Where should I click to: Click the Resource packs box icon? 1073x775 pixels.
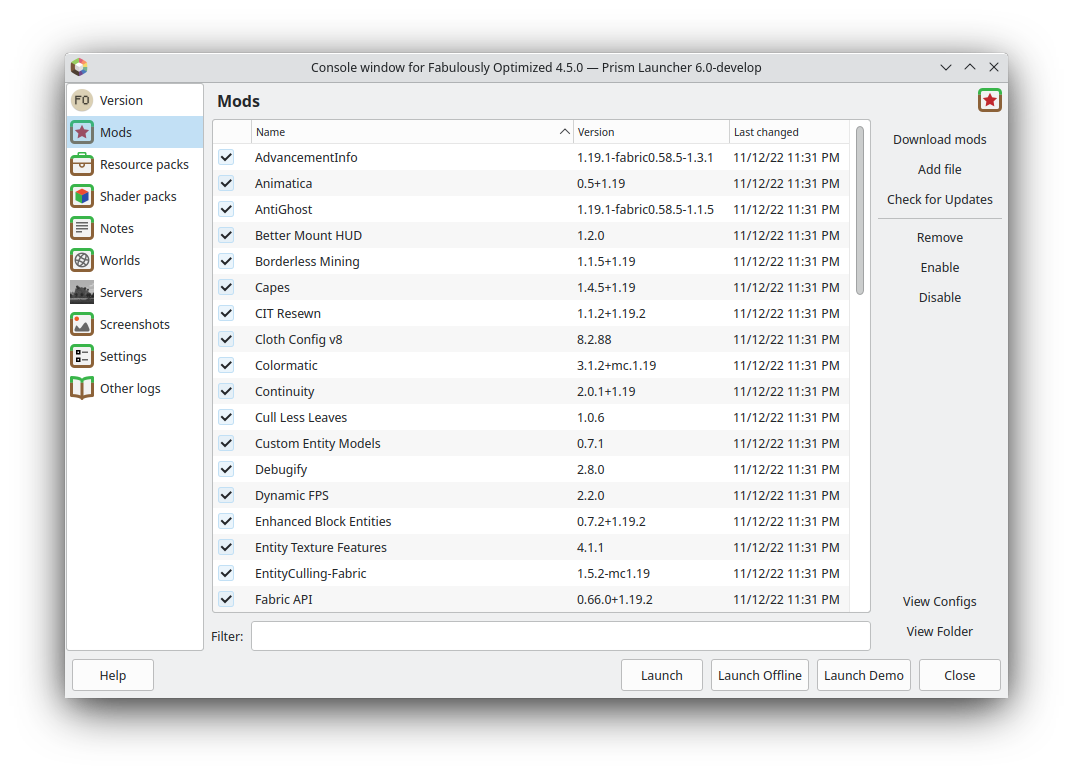pos(81,163)
